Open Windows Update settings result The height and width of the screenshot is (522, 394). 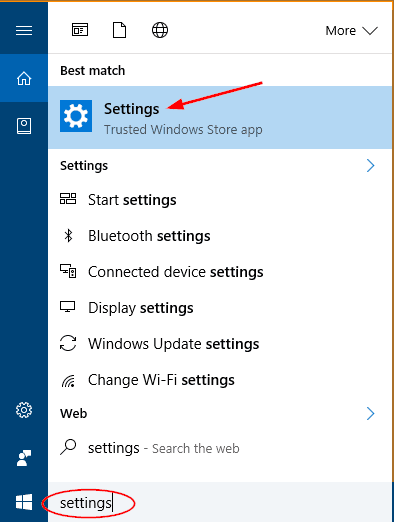tap(220, 344)
